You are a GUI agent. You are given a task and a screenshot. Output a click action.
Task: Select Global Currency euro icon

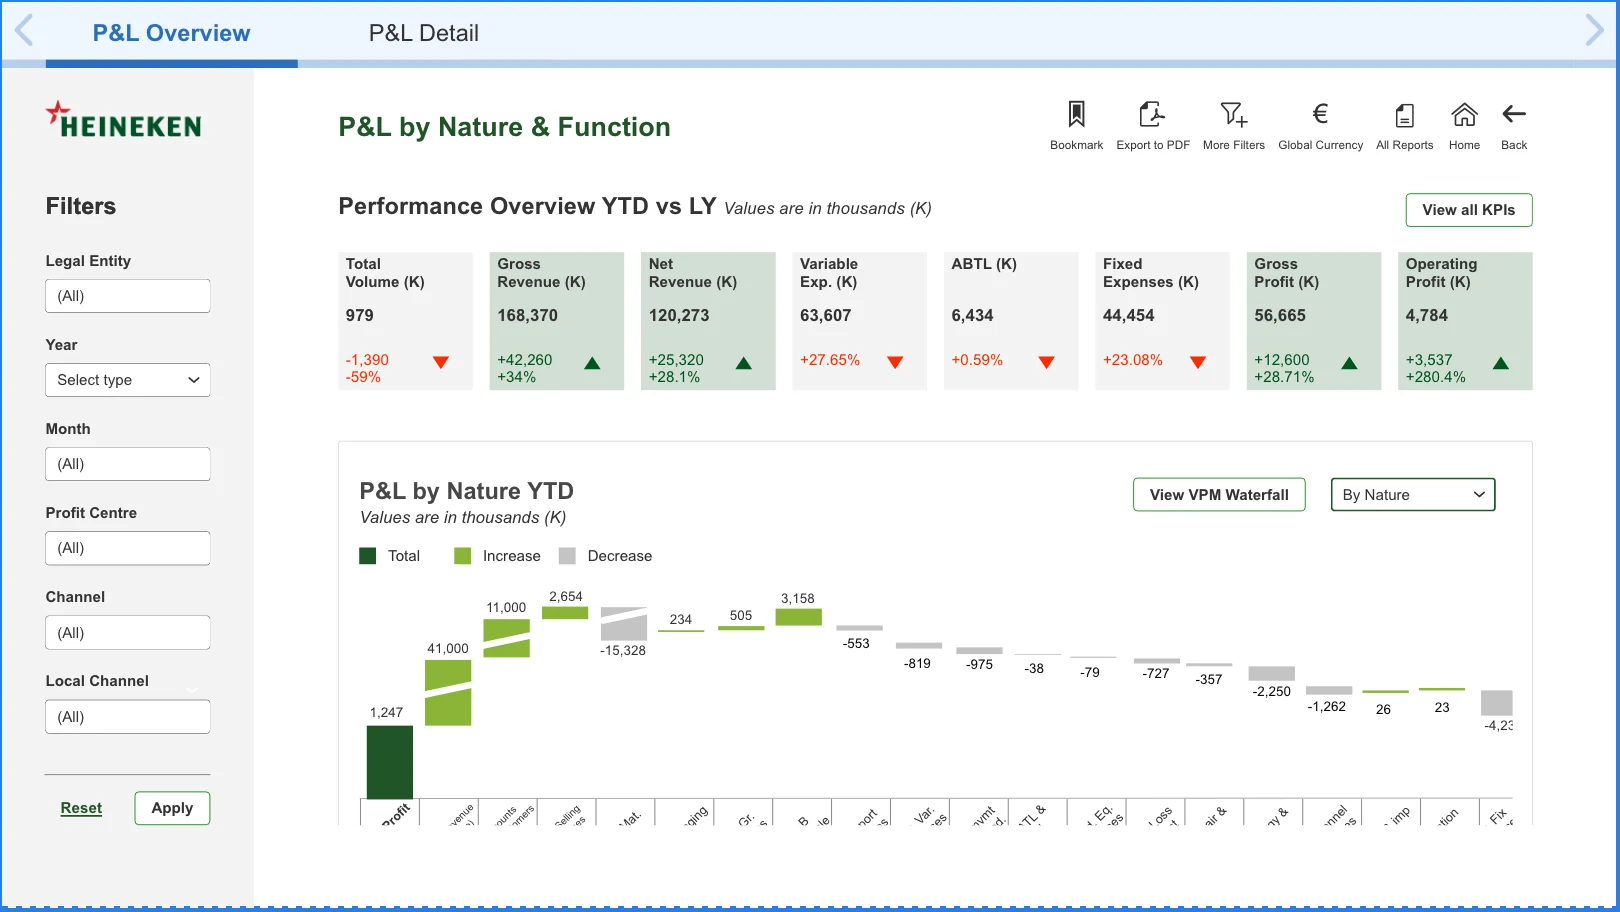(1320, 114)
